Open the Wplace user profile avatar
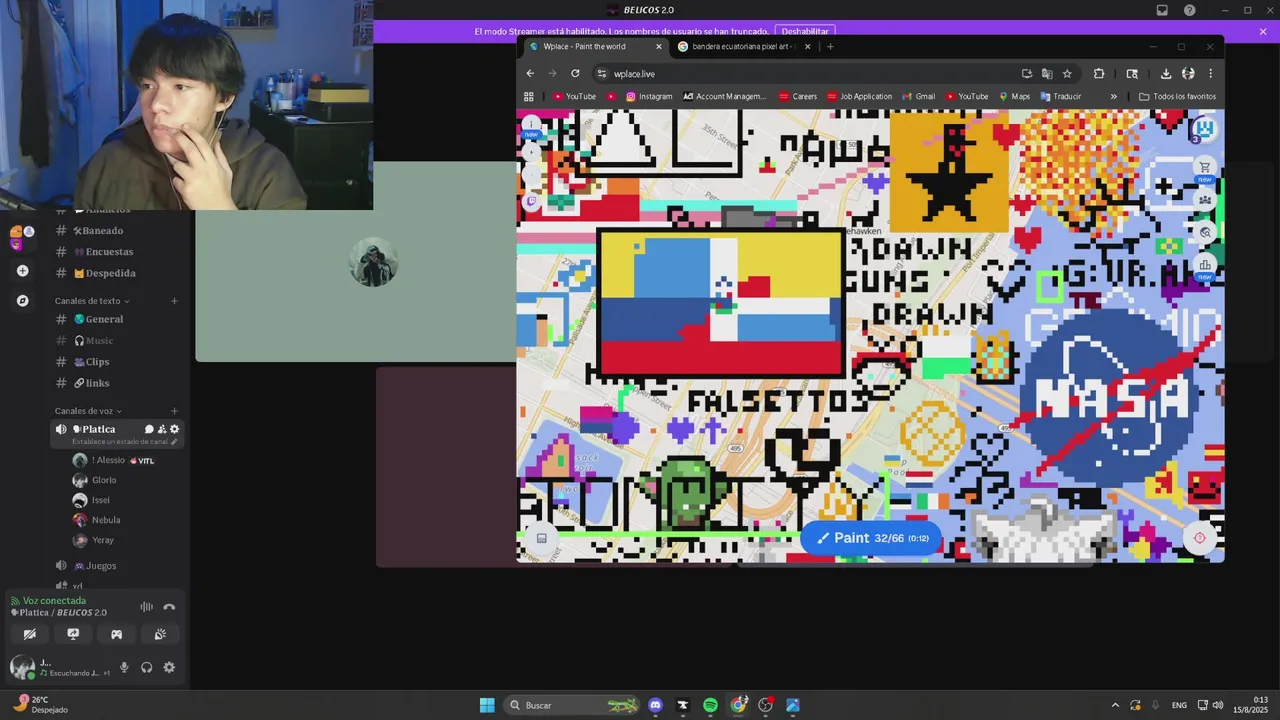 coord(1205,128)
